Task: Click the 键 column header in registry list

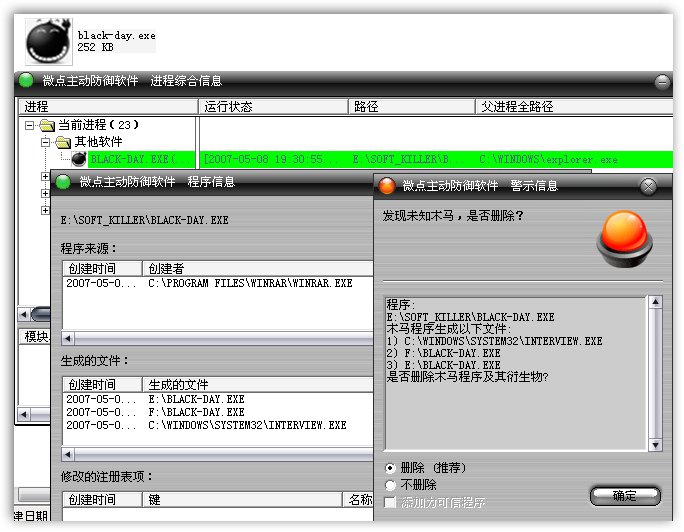Action: [x=242, y=499]
